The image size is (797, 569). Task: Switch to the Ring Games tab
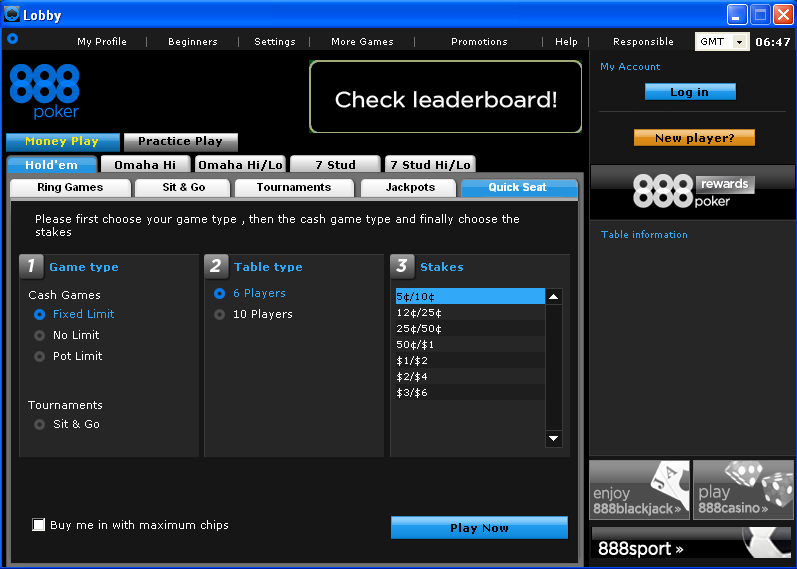pos(70,188)
